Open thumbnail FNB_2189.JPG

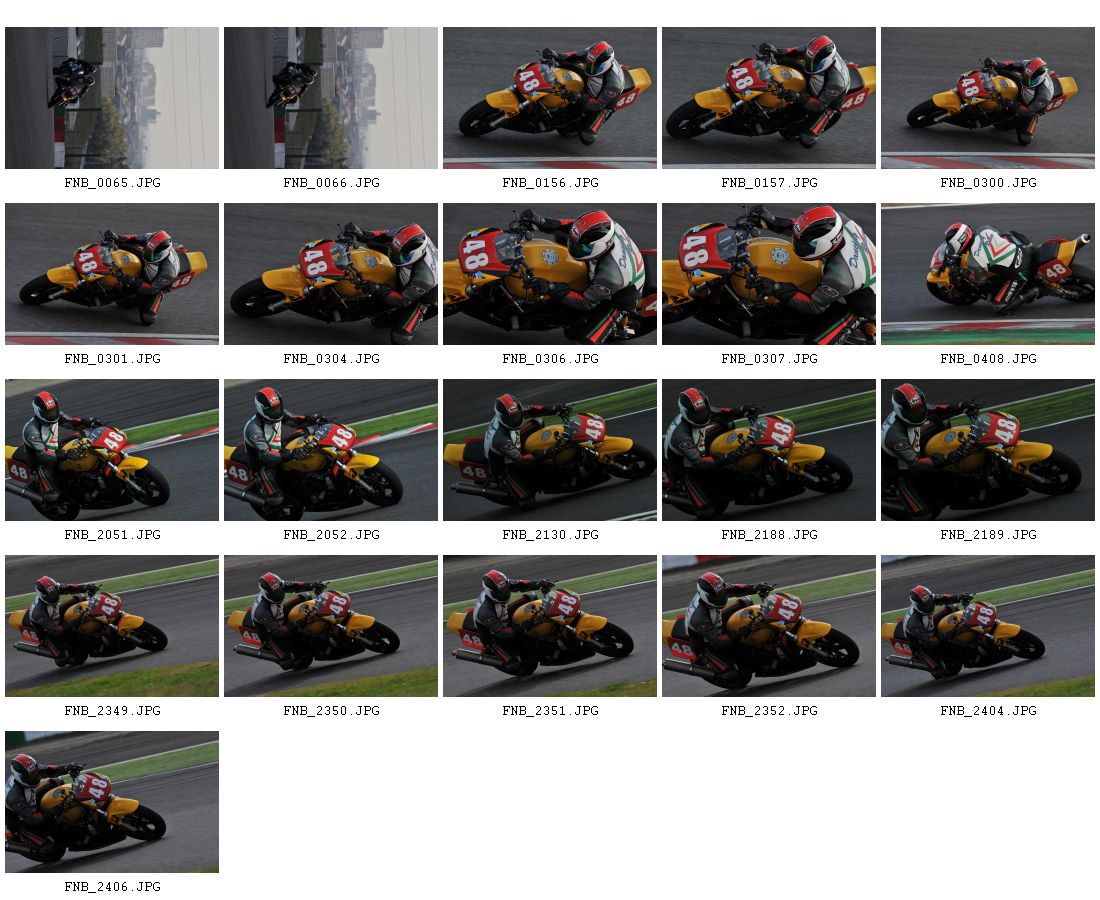tap(988, 450)
